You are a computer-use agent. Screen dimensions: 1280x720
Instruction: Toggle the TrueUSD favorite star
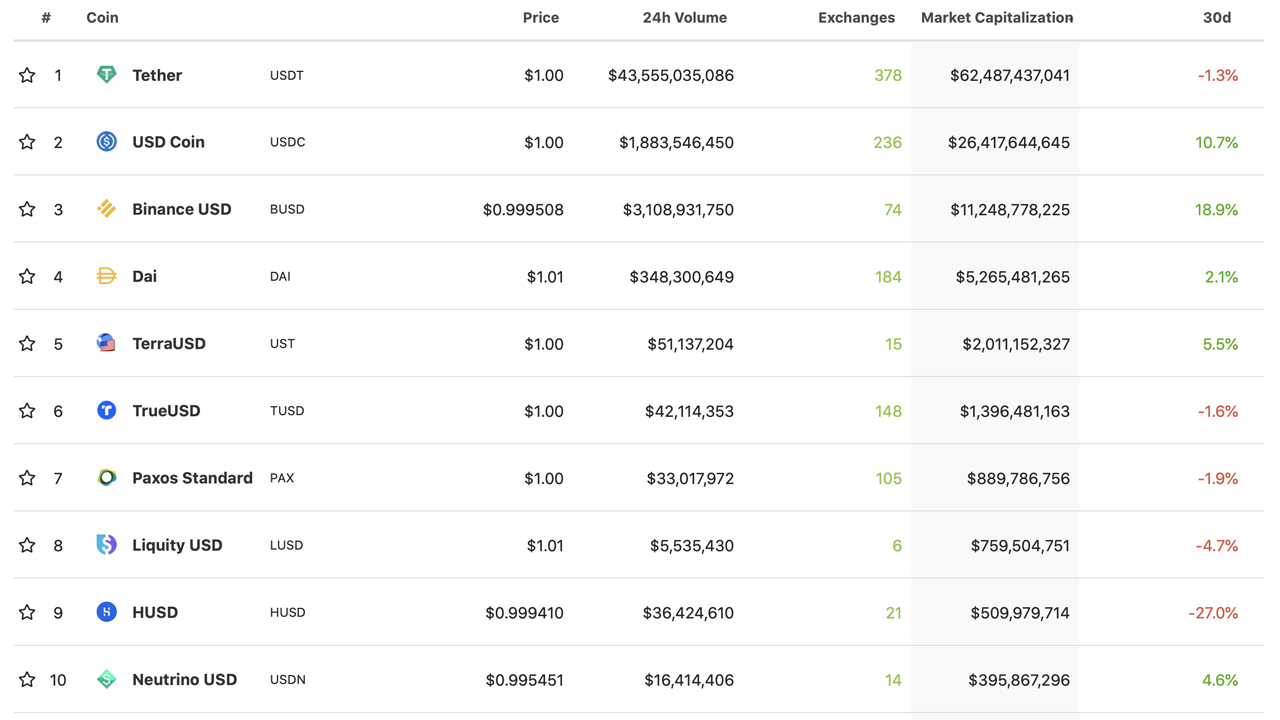point(27,410)
